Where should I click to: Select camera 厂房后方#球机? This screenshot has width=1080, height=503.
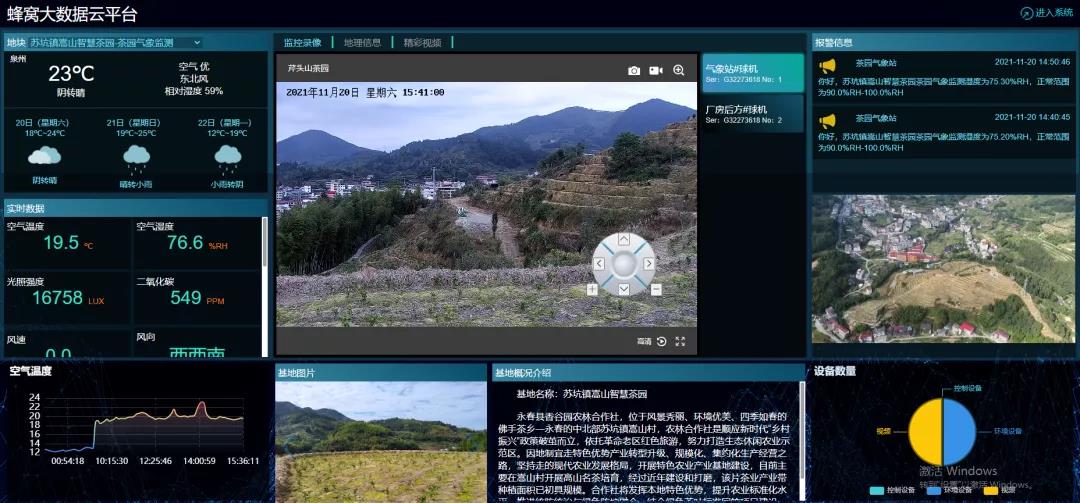coord(753,114)
